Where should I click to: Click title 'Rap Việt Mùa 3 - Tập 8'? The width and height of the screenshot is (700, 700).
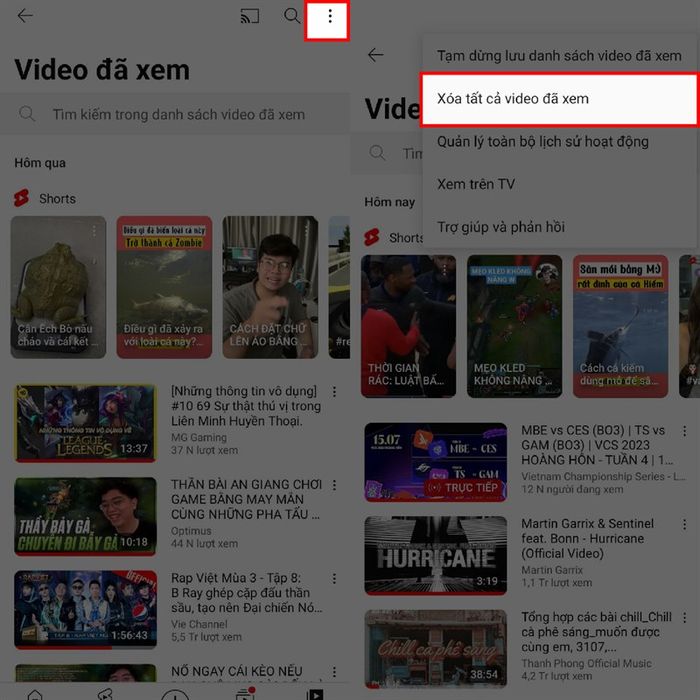pos(246,592)
